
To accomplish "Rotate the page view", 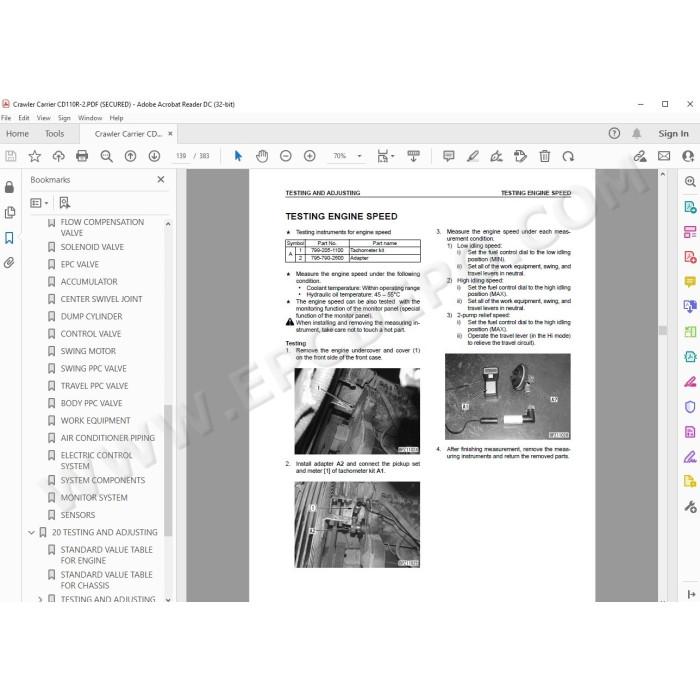I will (x=568, y=156).
